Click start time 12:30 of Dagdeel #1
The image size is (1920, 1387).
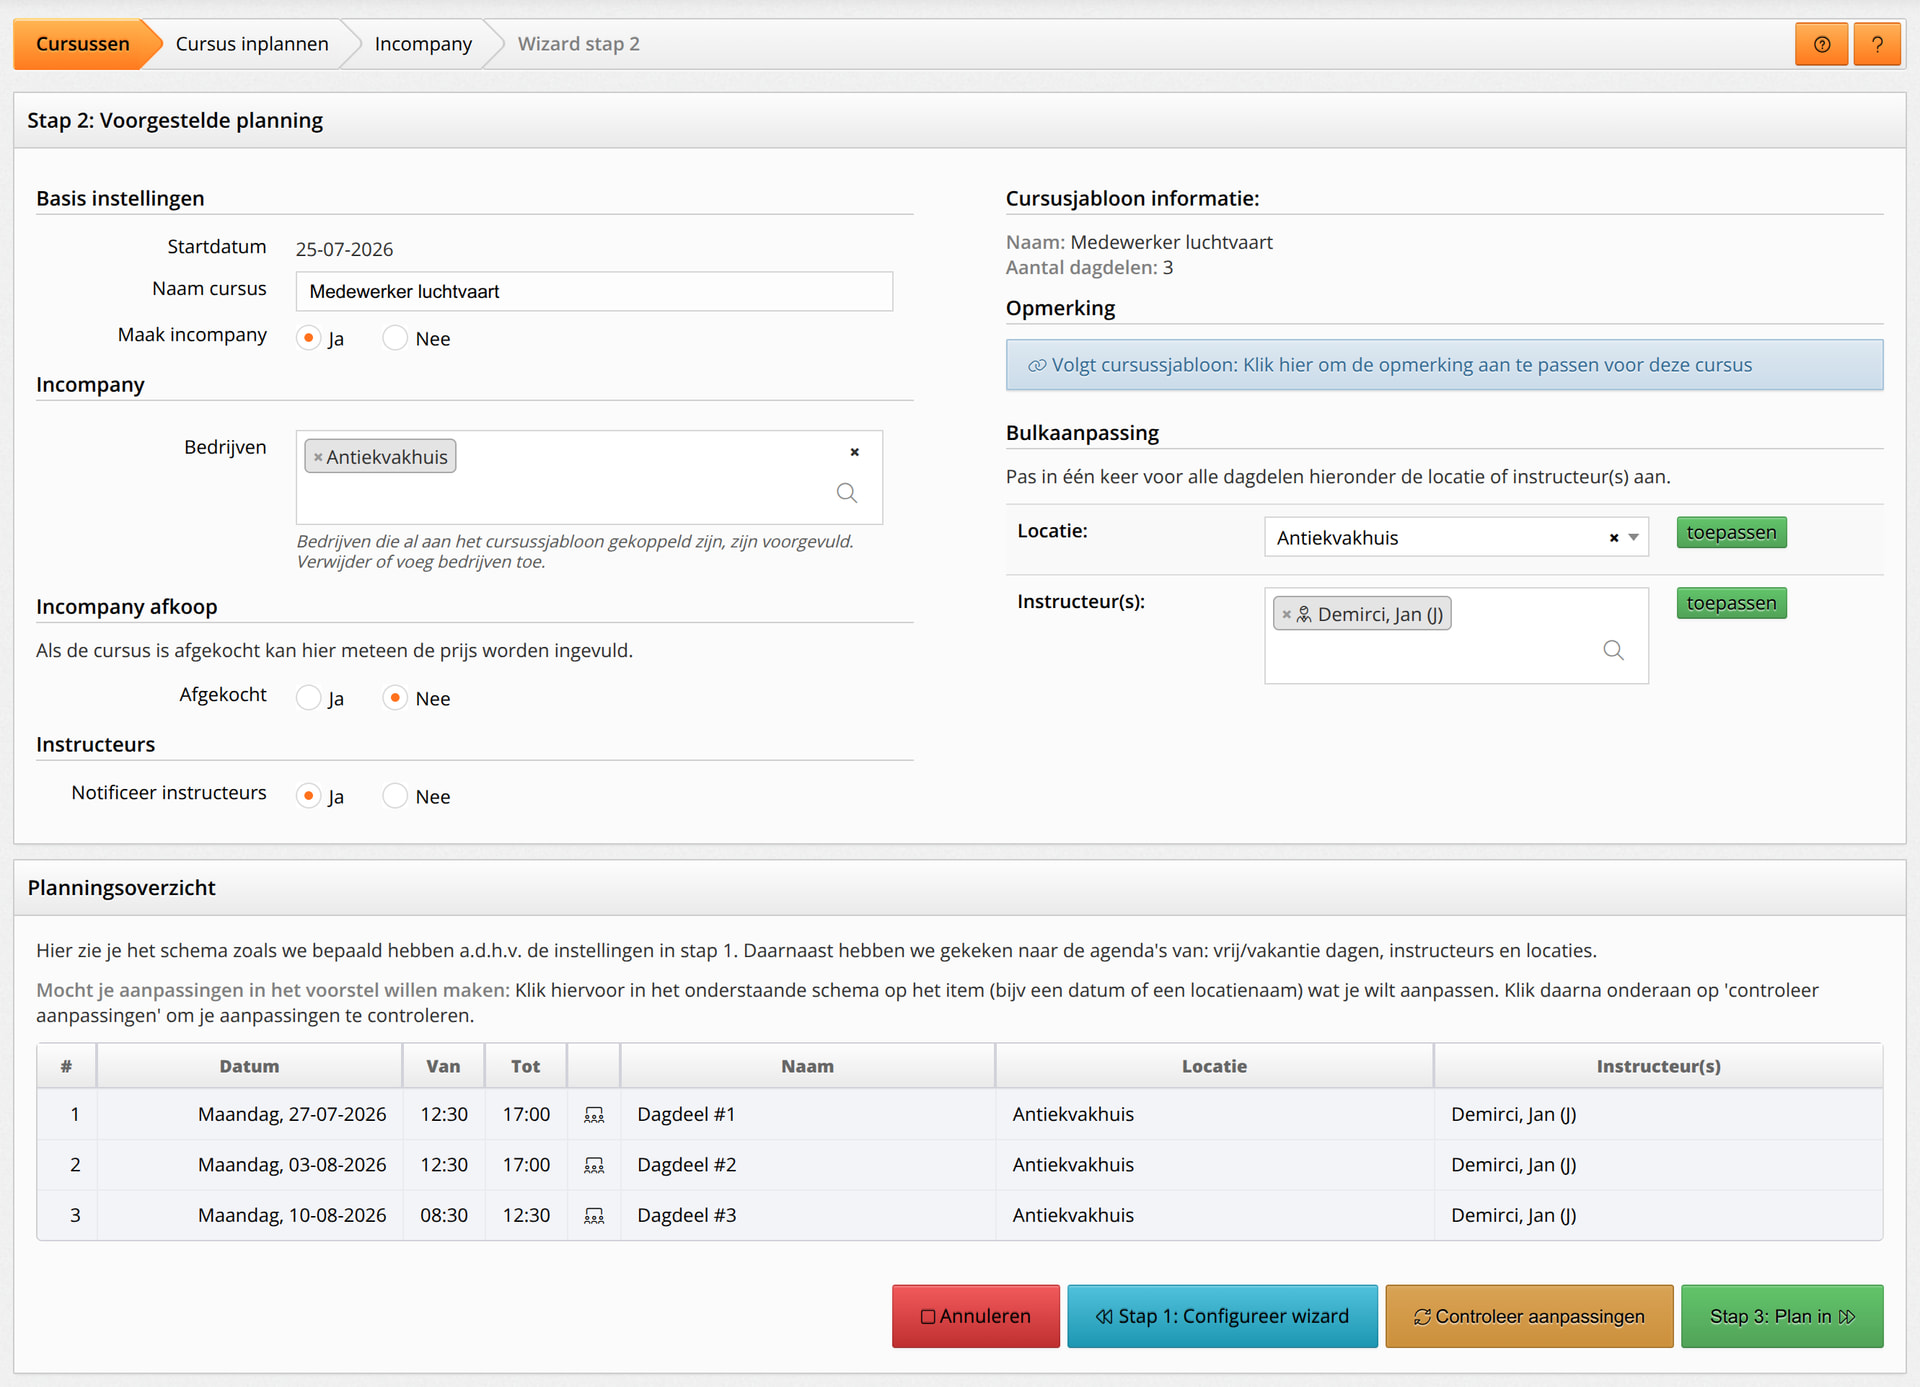point(444,1114)
